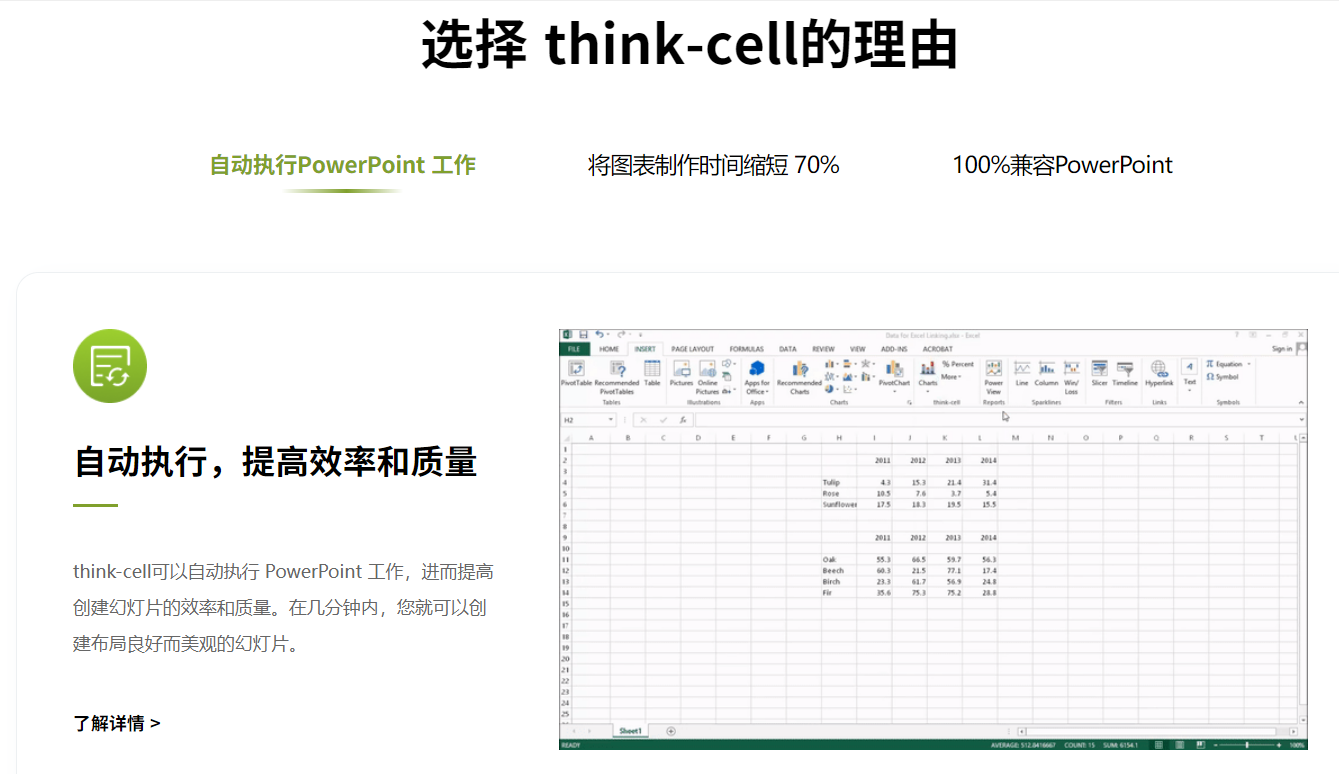Select the 100%兼容PowerPoint tab

click(1063, 165)
